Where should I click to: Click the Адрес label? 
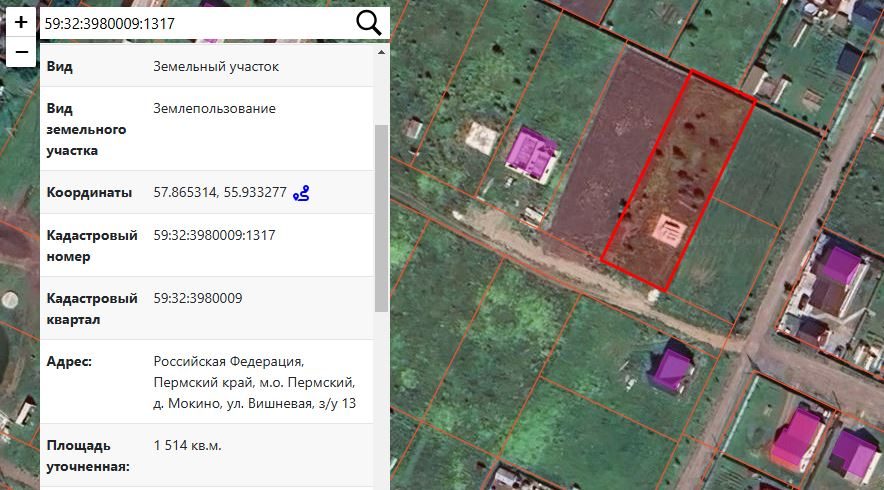click(x=69, y=361)
